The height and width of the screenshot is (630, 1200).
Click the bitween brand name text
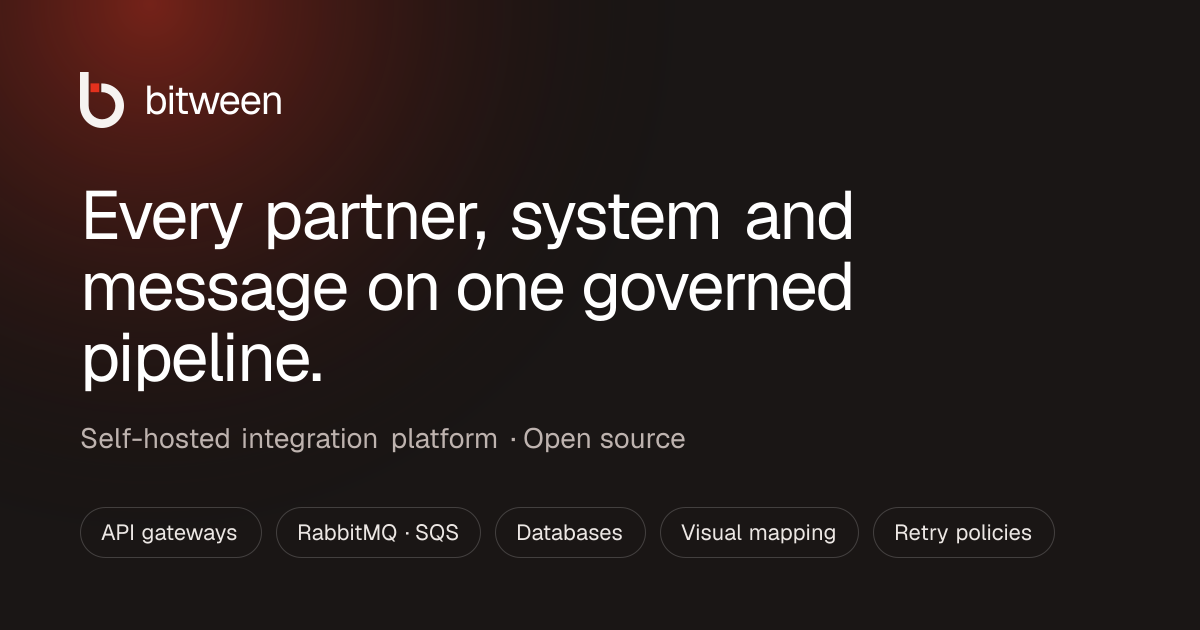click(213, 101)
